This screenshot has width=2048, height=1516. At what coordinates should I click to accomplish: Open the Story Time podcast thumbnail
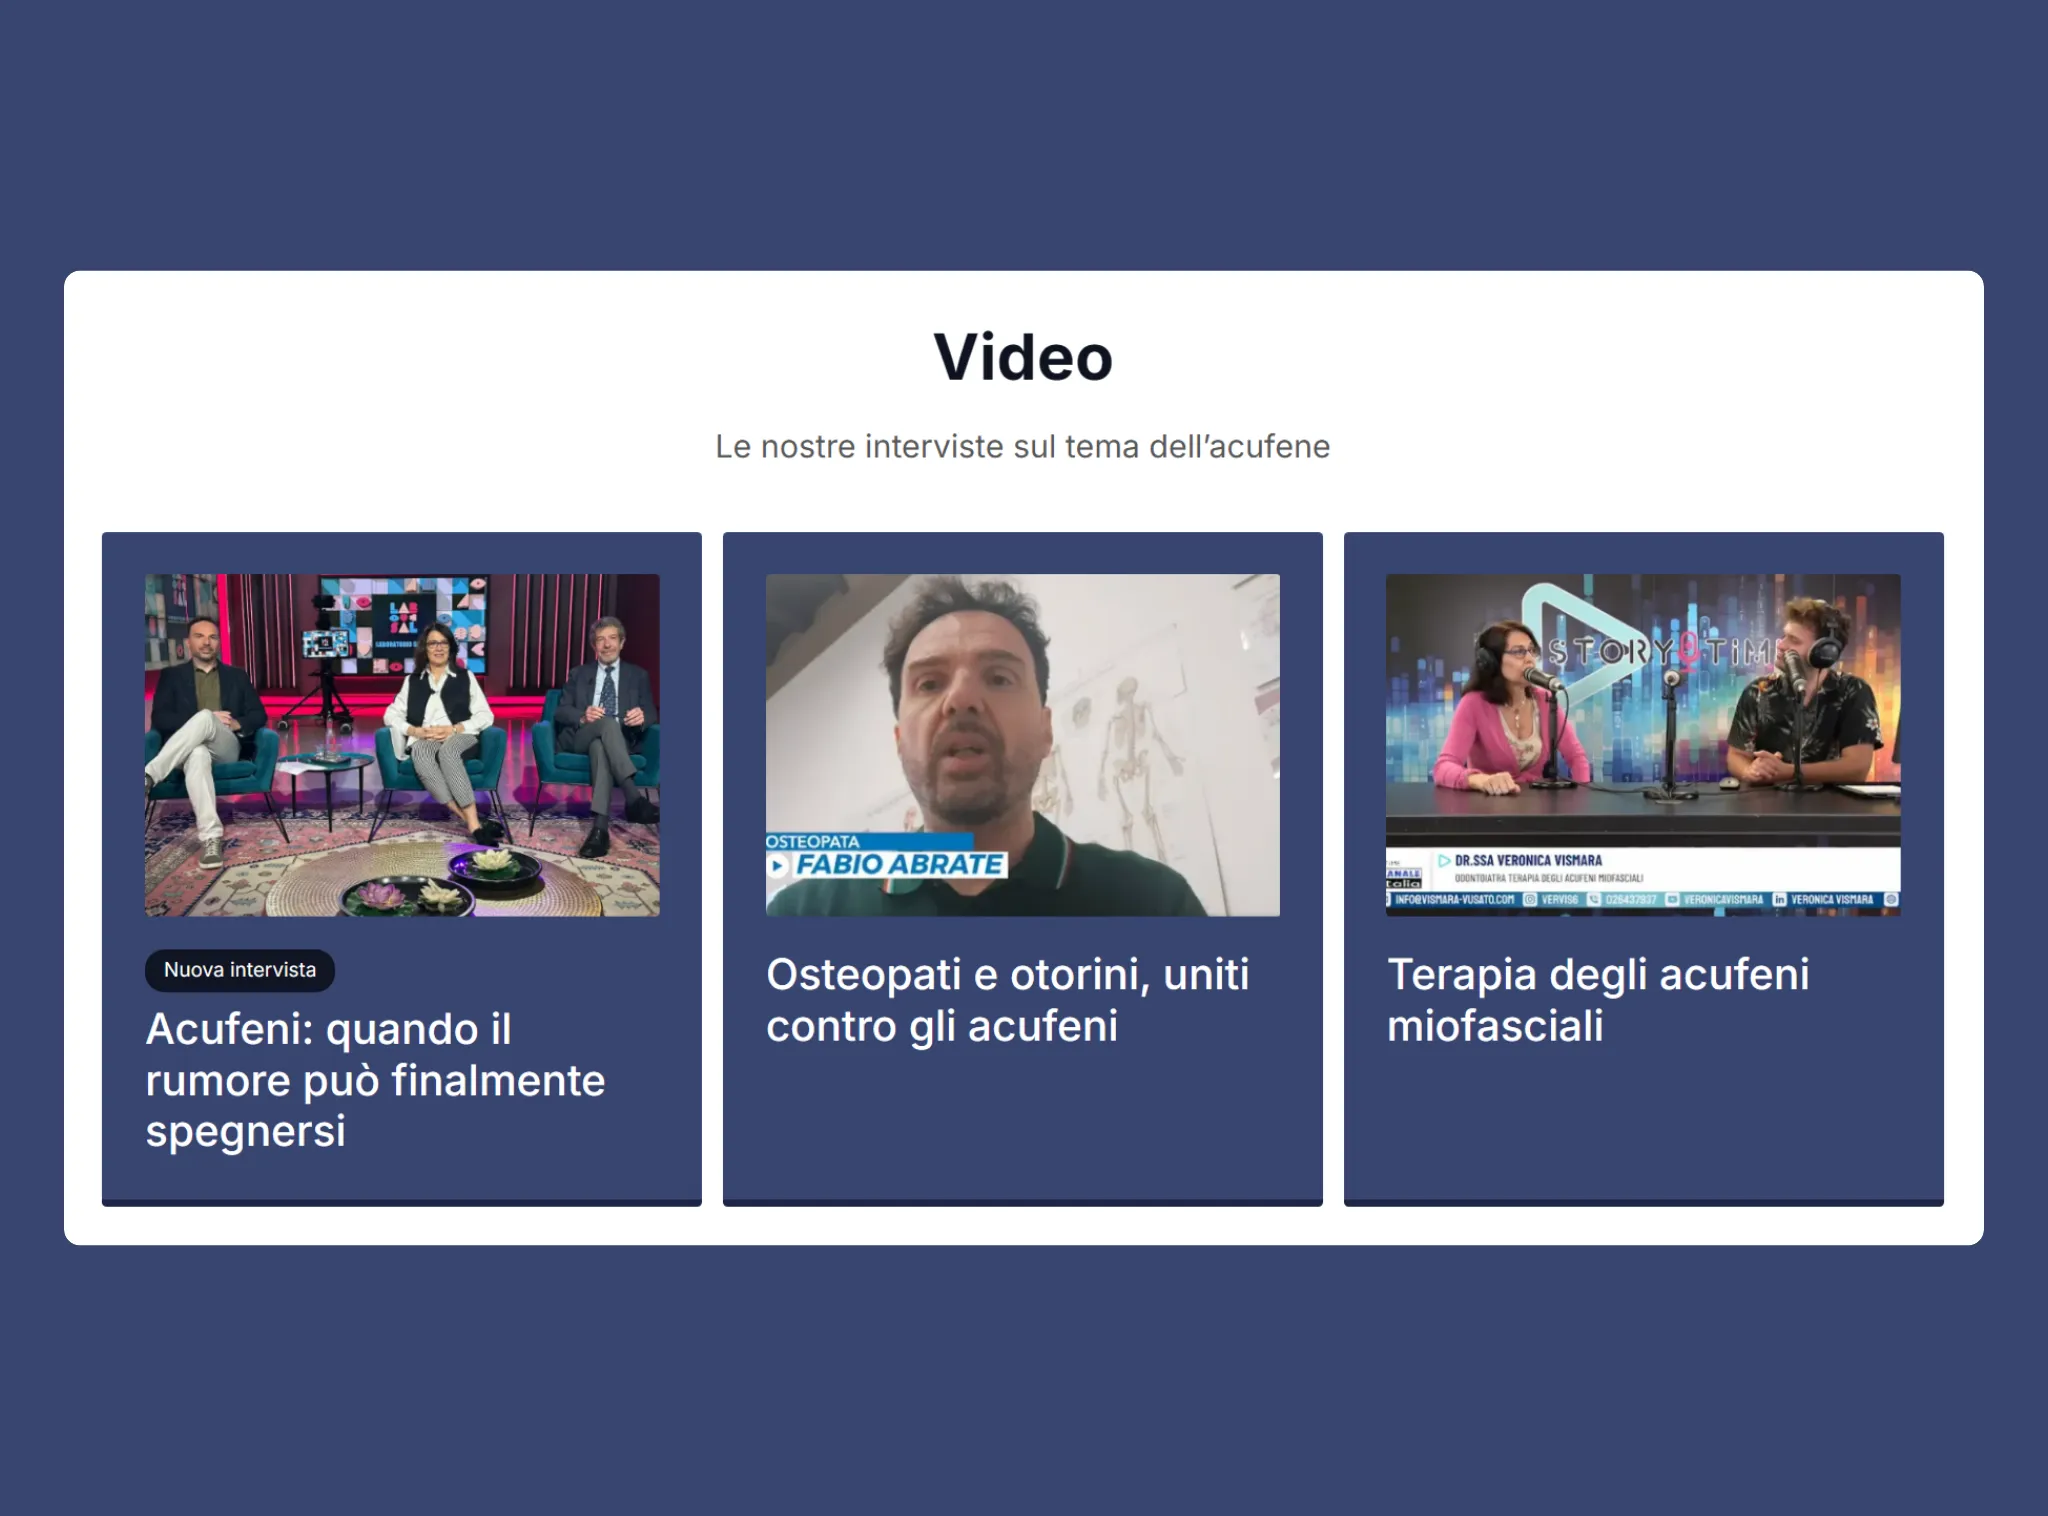click(1643, 745)
